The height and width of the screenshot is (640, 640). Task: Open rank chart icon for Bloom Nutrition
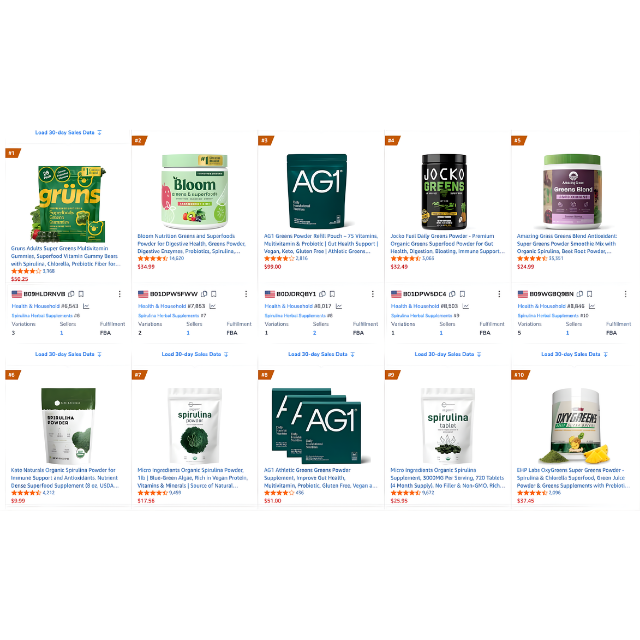click(x=213, y=306)
